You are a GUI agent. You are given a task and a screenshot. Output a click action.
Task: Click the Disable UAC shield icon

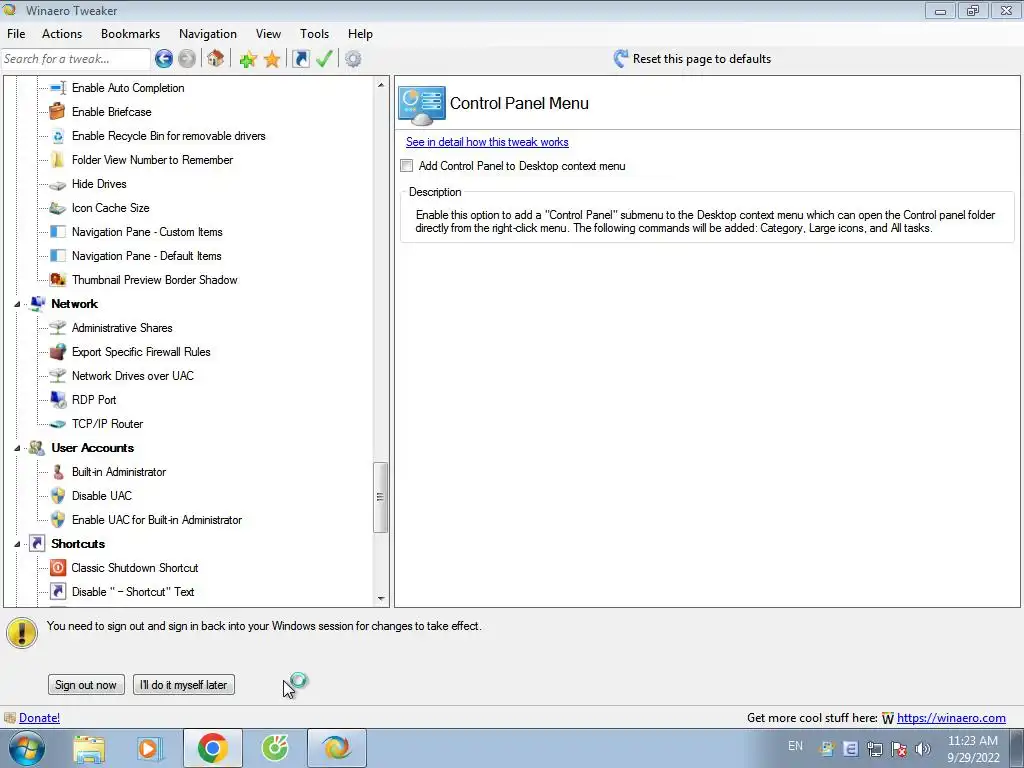pos(57,496)
